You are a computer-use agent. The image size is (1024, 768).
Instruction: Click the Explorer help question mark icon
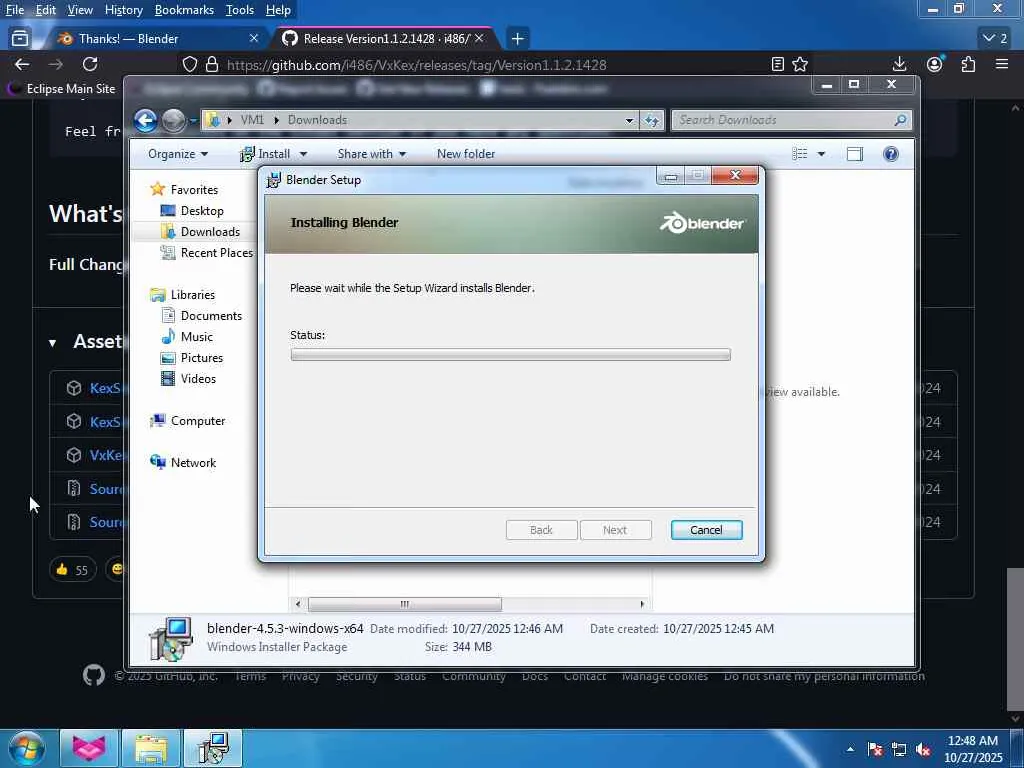891,154
